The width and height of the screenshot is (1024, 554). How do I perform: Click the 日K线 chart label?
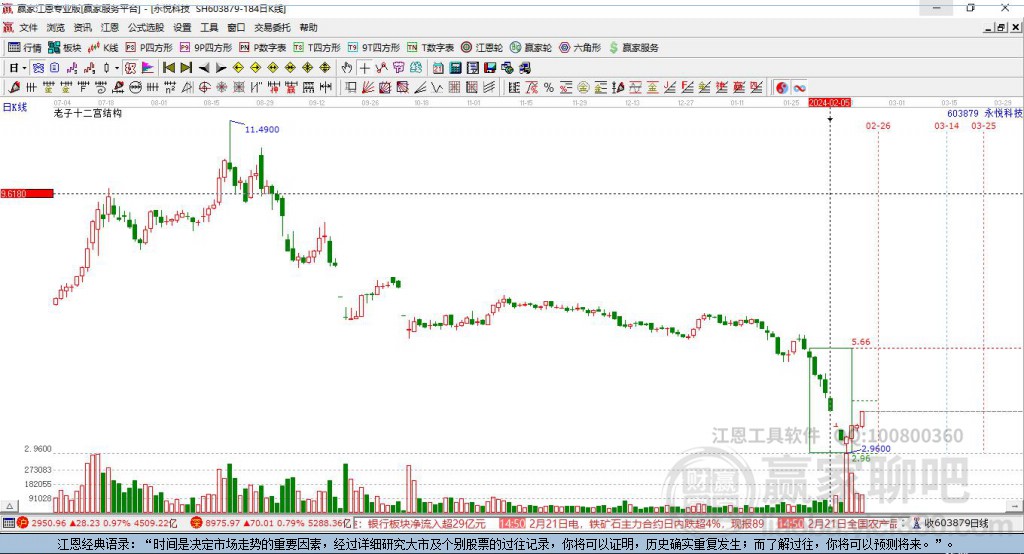pos(14,107)
